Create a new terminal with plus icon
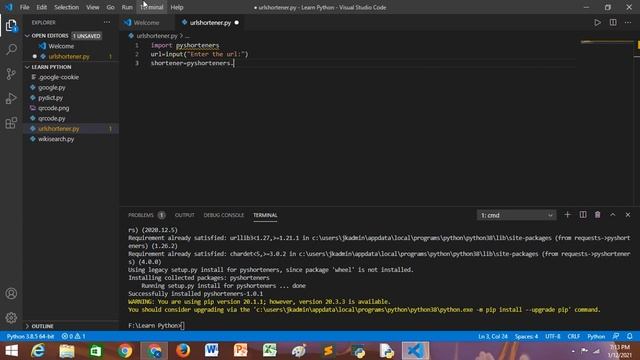Viewport: 640px width, 360px height. pyautogui.click(x=567, y=215)
